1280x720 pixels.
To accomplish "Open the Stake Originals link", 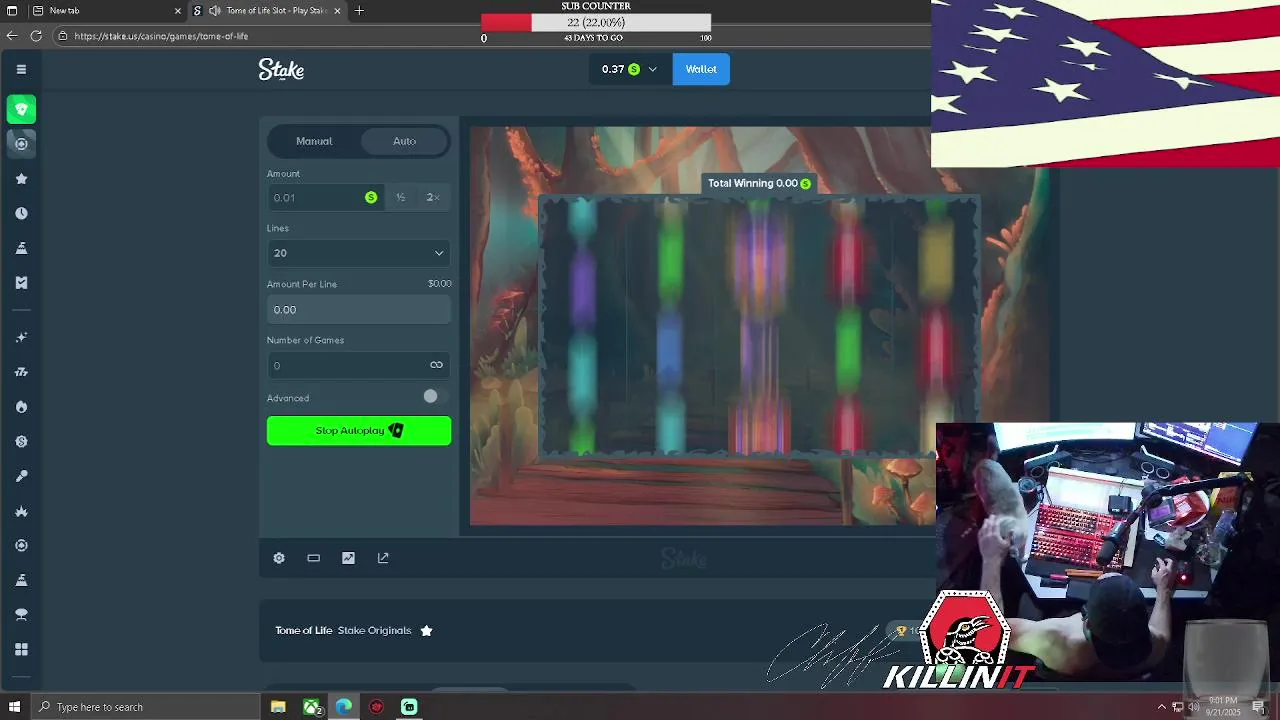I will pyautogui.click(x=375, y=630).
